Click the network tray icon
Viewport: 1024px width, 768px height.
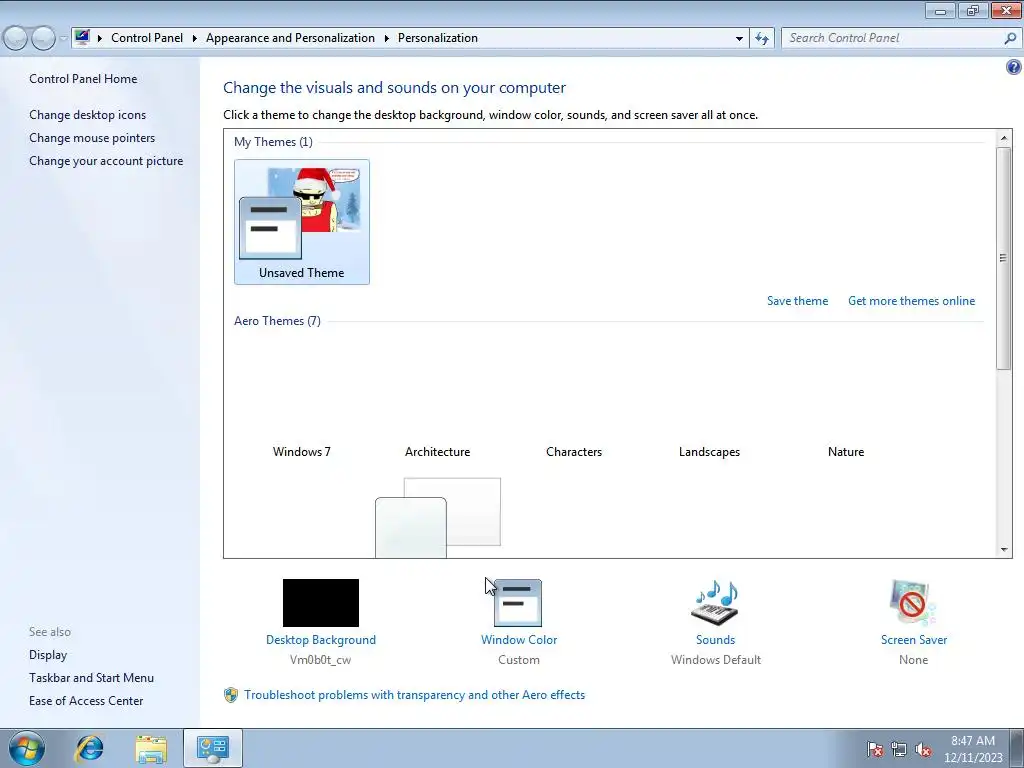coord(899,749)
